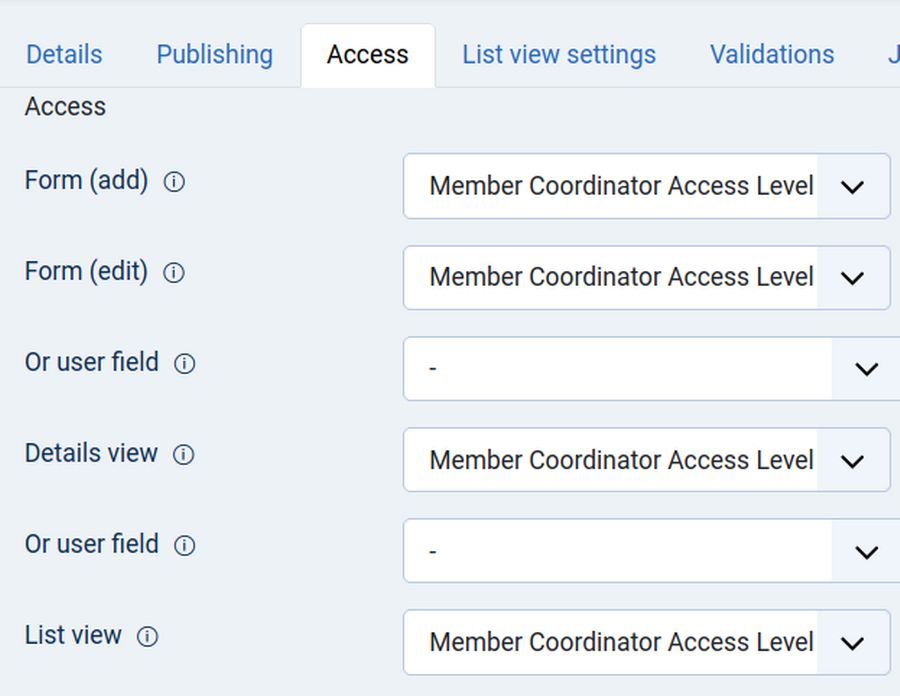Open the Form (add) access level dropdown
This screenshot has height=696, width=900.
coord(646,186)
